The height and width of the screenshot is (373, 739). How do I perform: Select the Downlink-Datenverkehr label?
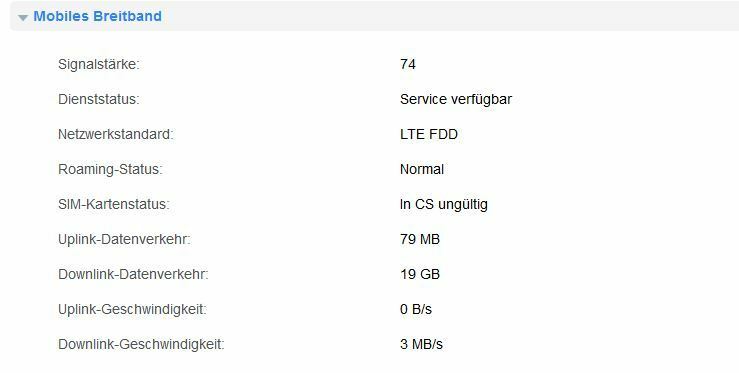point(133,274)
